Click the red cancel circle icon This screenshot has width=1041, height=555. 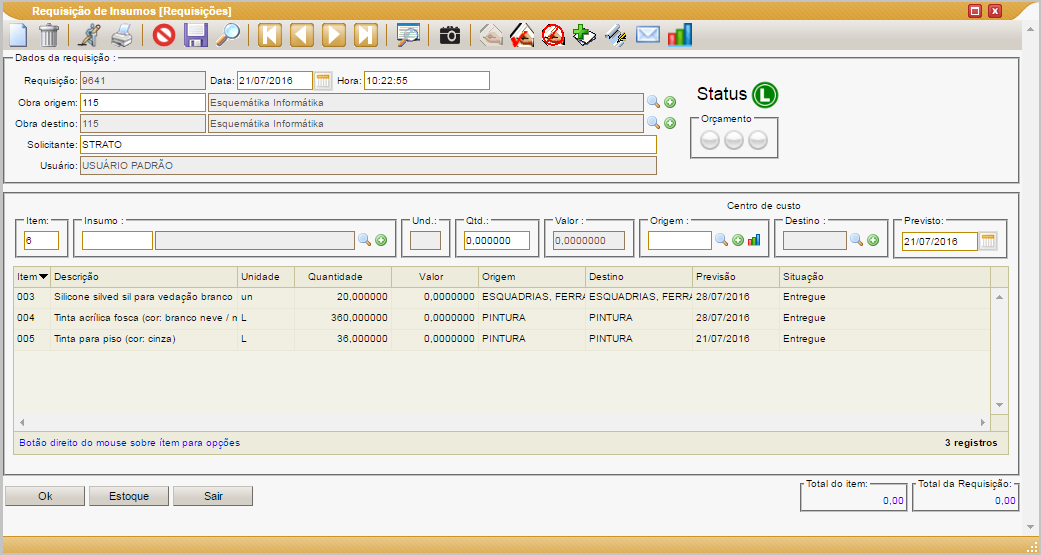164,35
